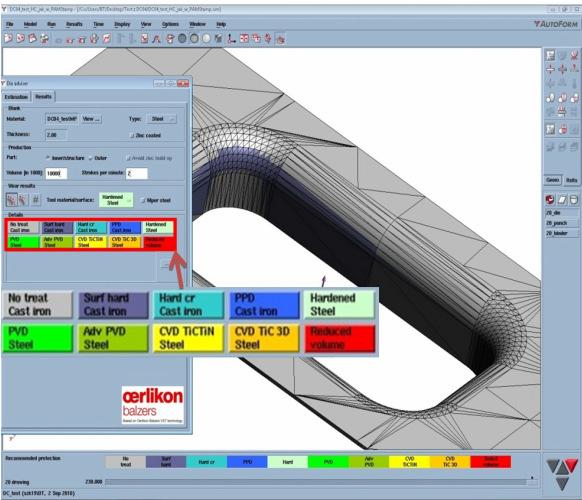Open the Options menu
582x500 pixels.
(x=170, y=24)
